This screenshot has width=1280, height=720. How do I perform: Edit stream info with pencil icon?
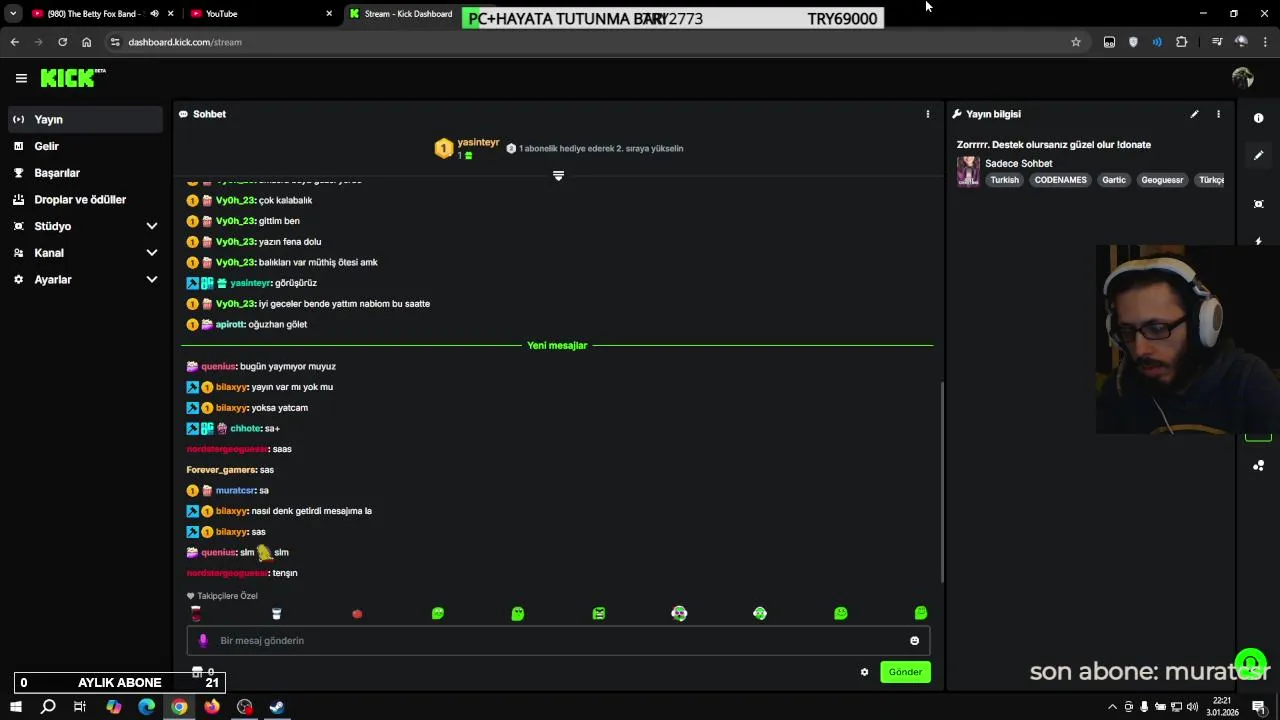[x=1194, y=114]
